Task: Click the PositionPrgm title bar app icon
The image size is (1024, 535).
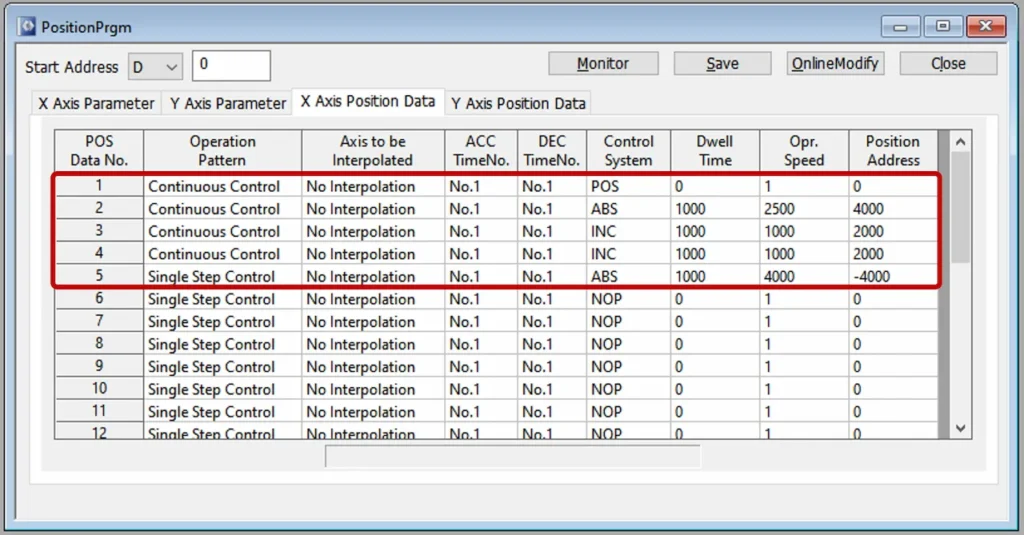Action: pyautogui.click(x=27, y=27)
